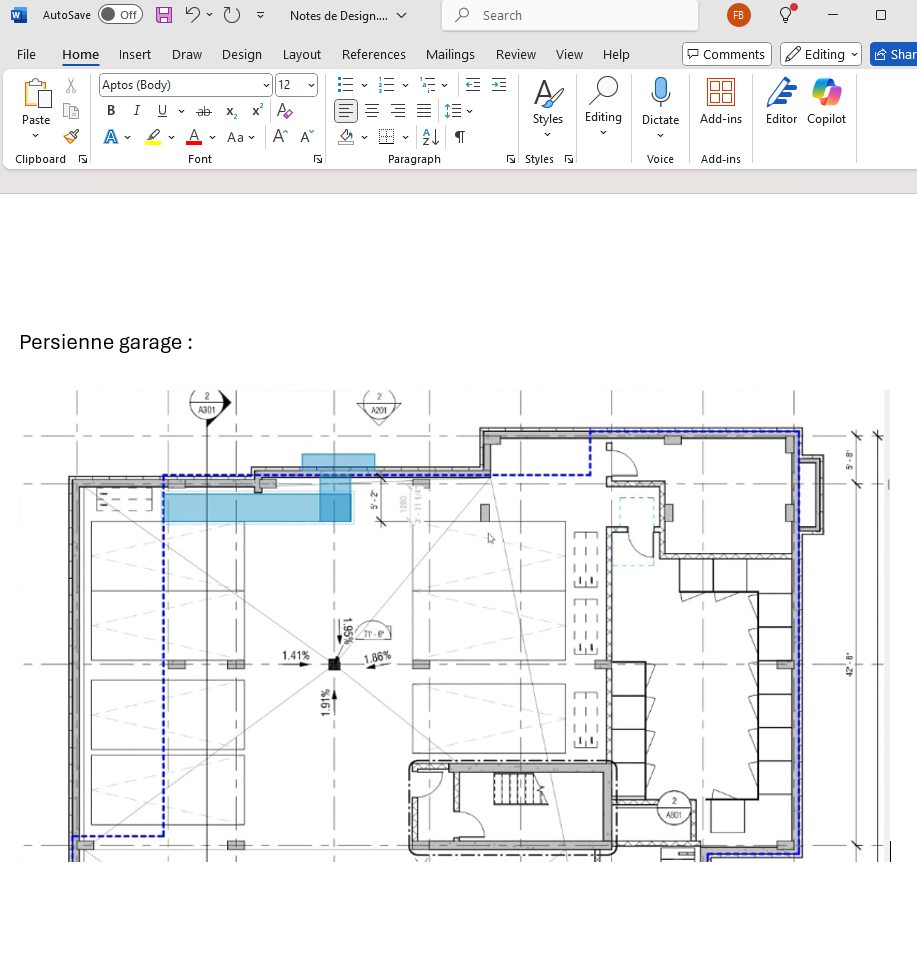Image resolution: width=917 pixels, height=975 pixels.
Task: Click the Format Painter icon
Action: coord(71,137)
